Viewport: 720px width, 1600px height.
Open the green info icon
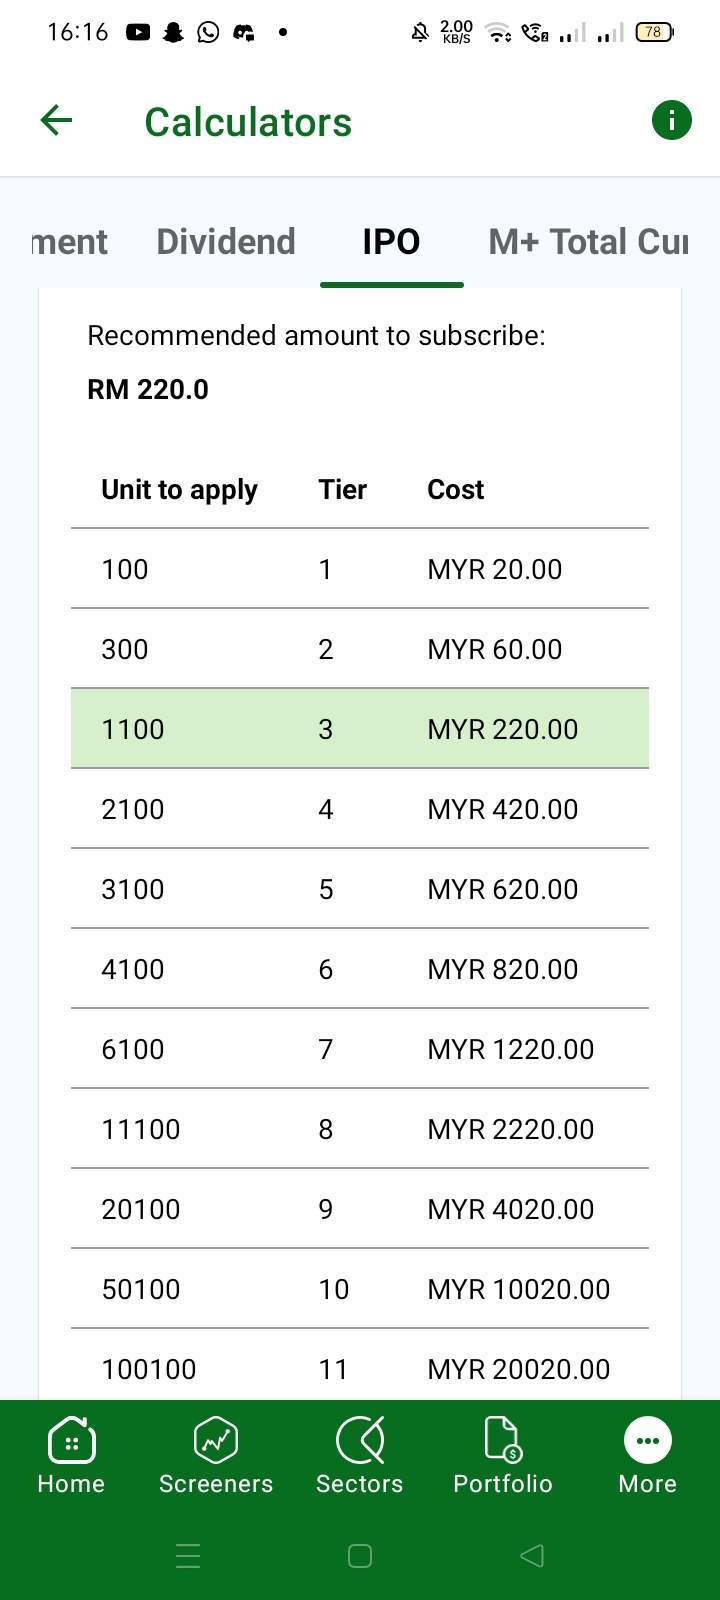click(672, 121)
